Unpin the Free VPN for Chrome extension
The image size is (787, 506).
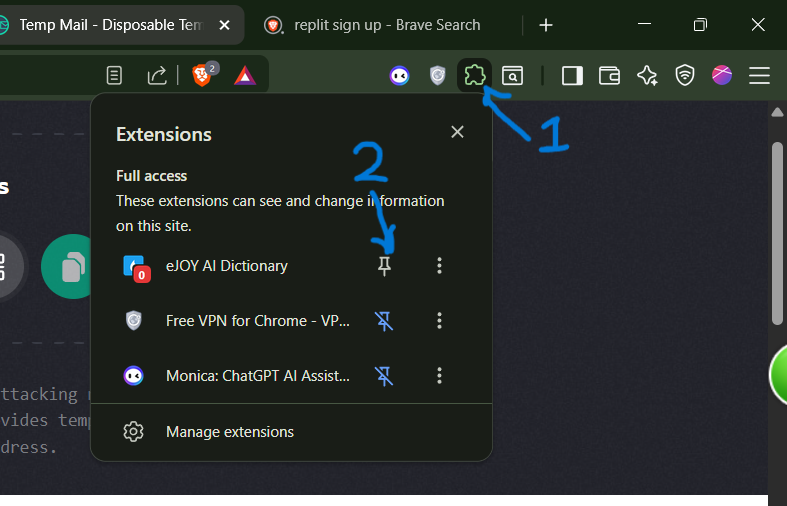pos(384,321)
